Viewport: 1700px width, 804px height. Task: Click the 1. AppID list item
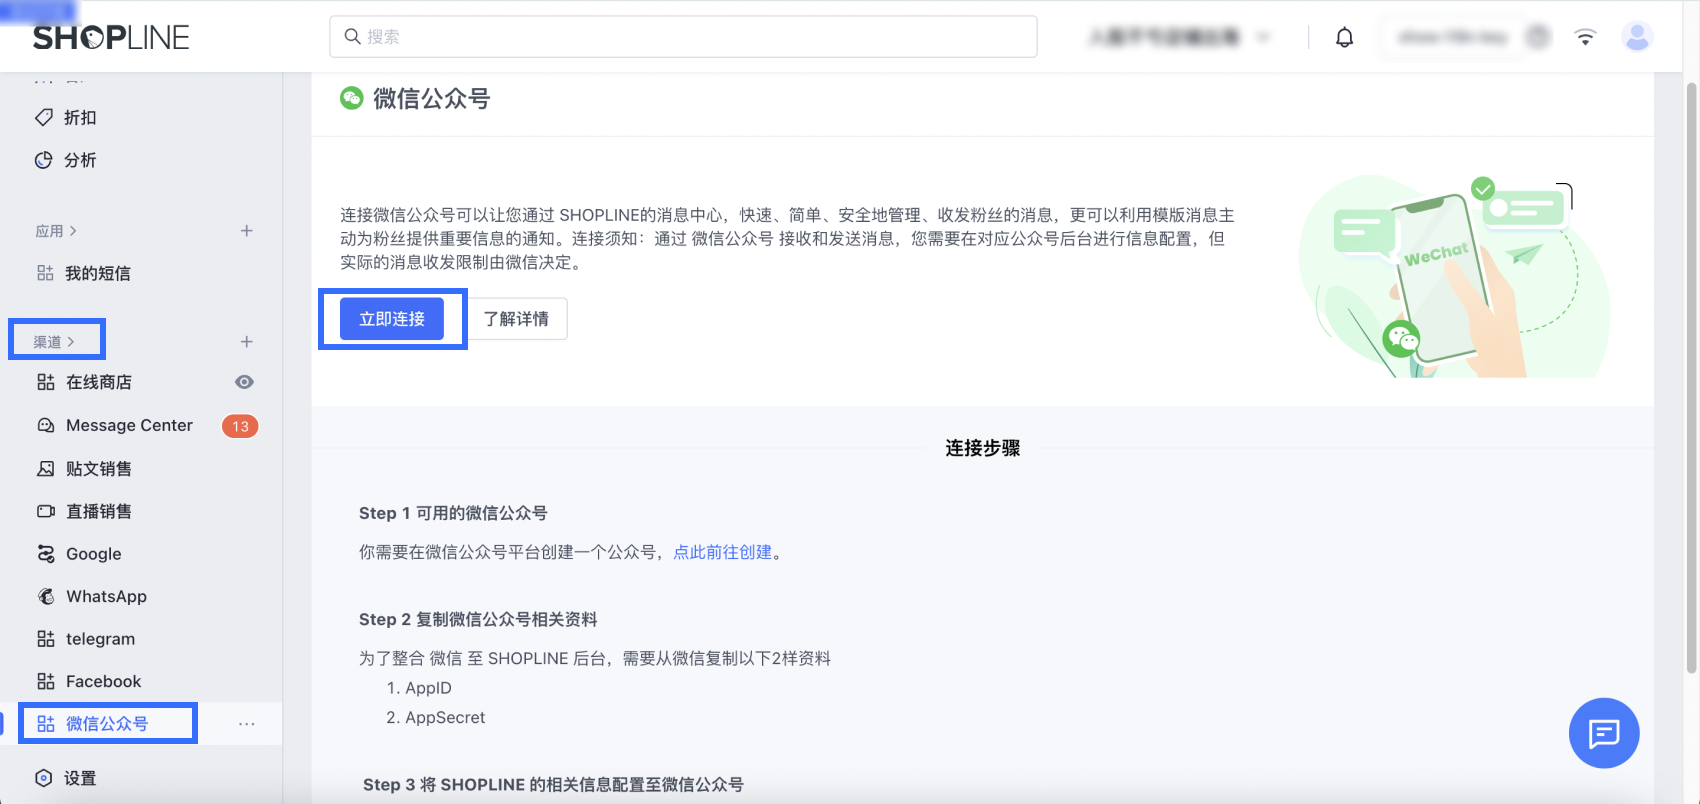[419, 688]
